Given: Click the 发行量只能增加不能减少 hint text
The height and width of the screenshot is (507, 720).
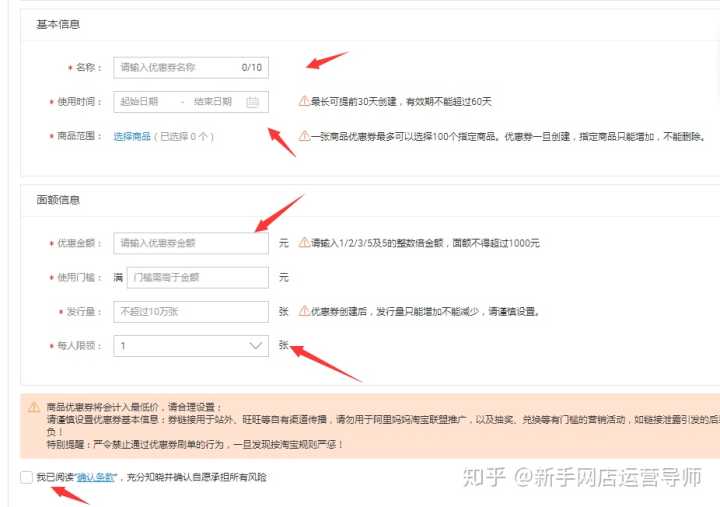Looking at the screenshot, I should coord(427,311).
